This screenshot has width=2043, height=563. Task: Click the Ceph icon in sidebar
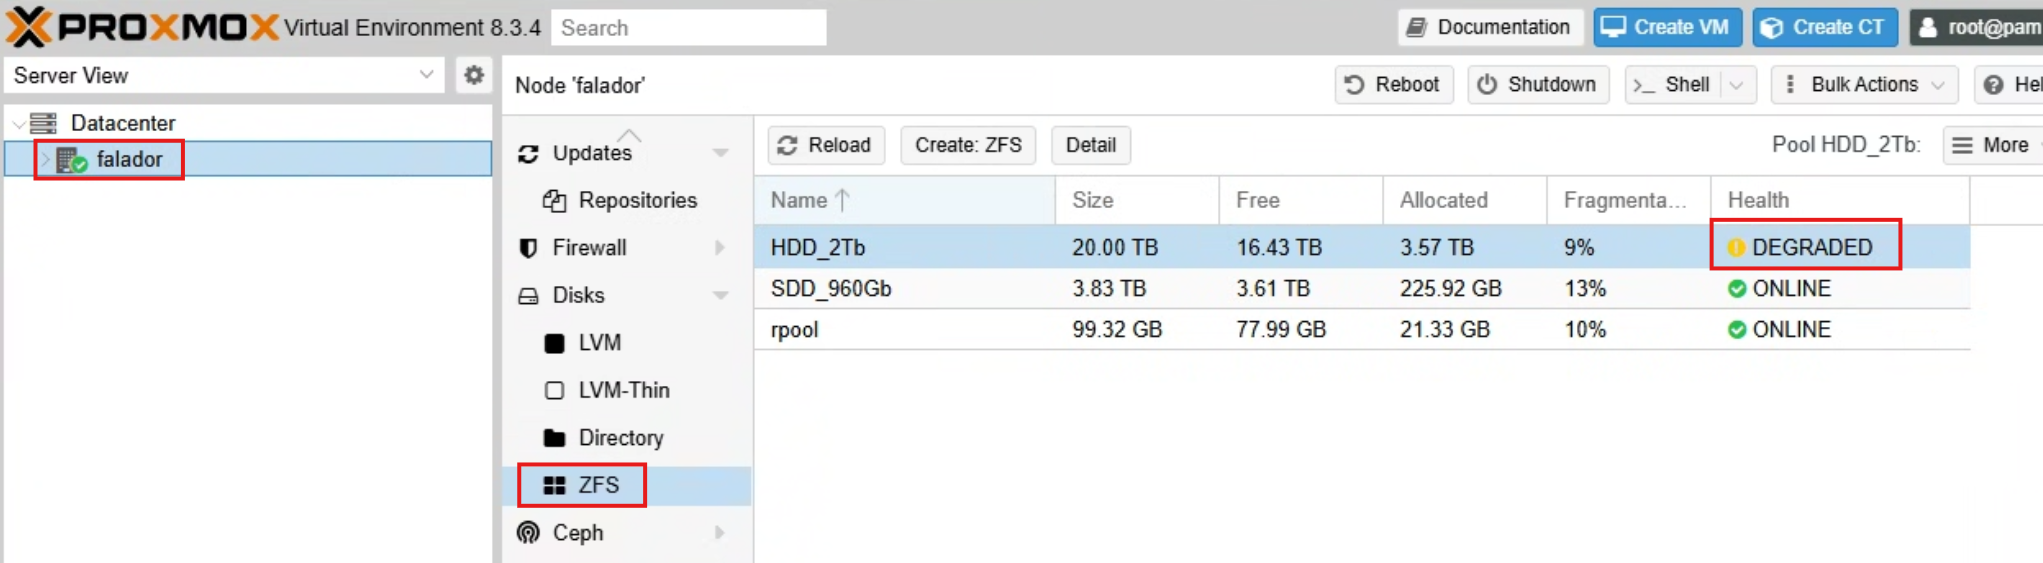click(x=528, y=533)
